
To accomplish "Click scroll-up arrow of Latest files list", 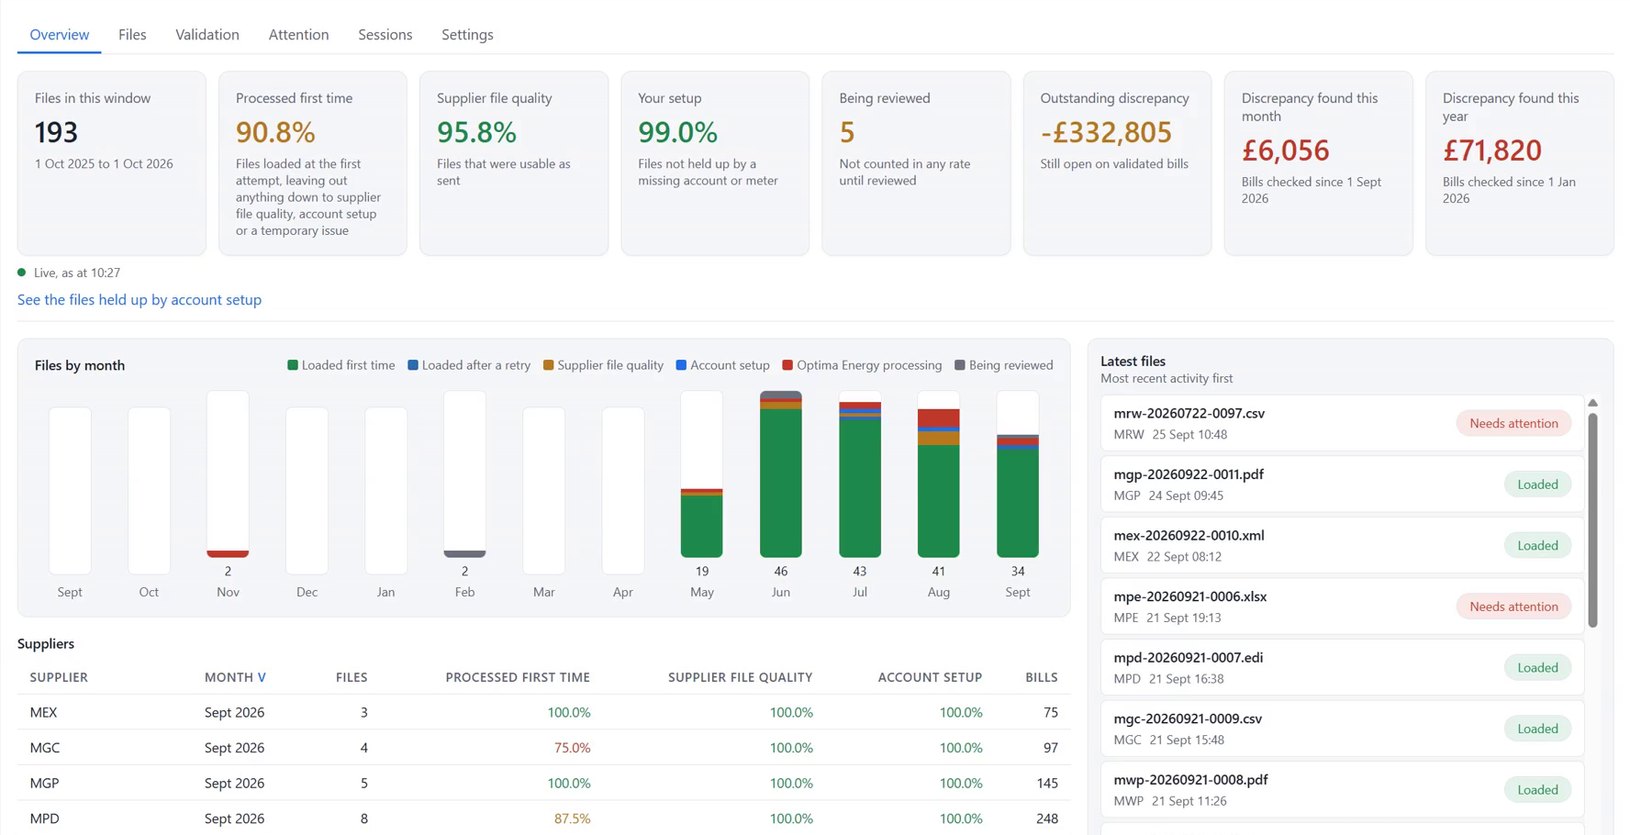I will click(1593, 403).
